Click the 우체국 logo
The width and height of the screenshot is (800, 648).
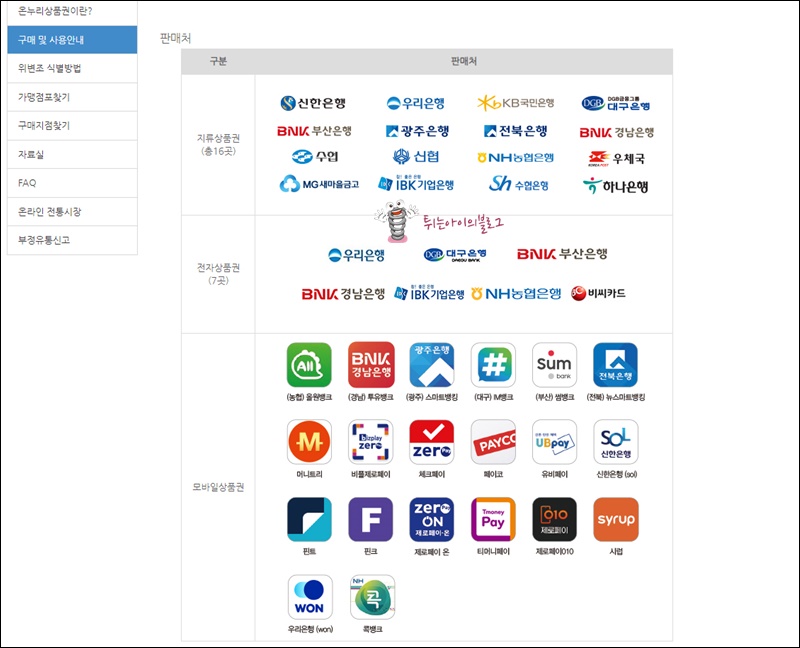click(x=616, y=159)
